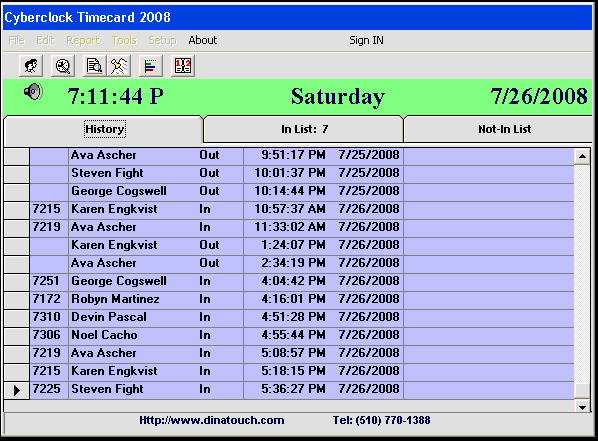Click the scrollbar up arrow

point(582,156)
